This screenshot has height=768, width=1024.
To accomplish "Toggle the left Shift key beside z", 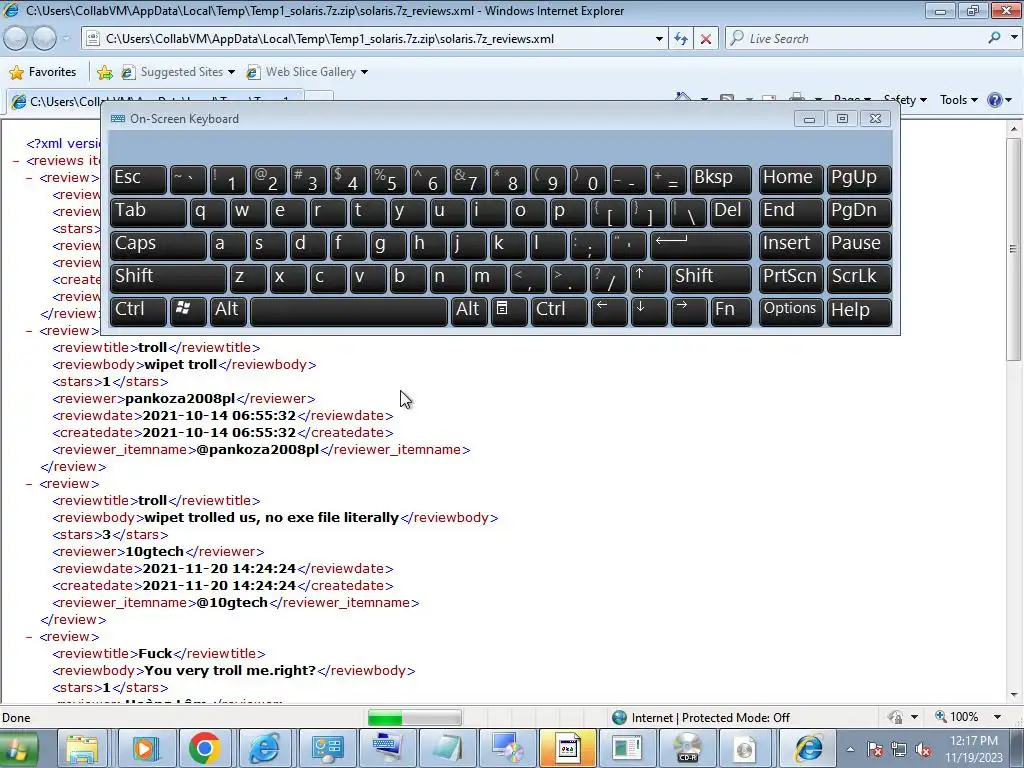I will [168, 278].
